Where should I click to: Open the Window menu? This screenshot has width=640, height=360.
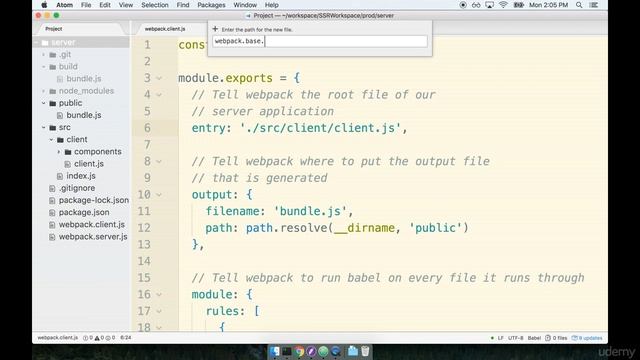245,5
